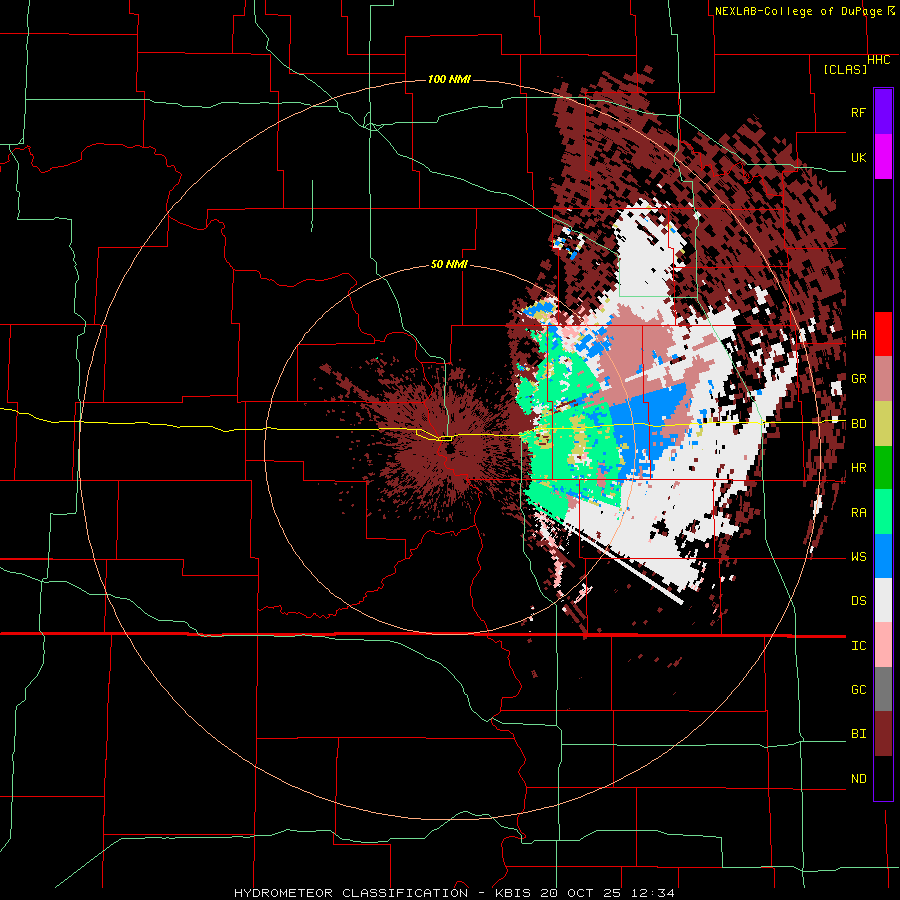Select the WS blue legend swatch

point(883,556)
